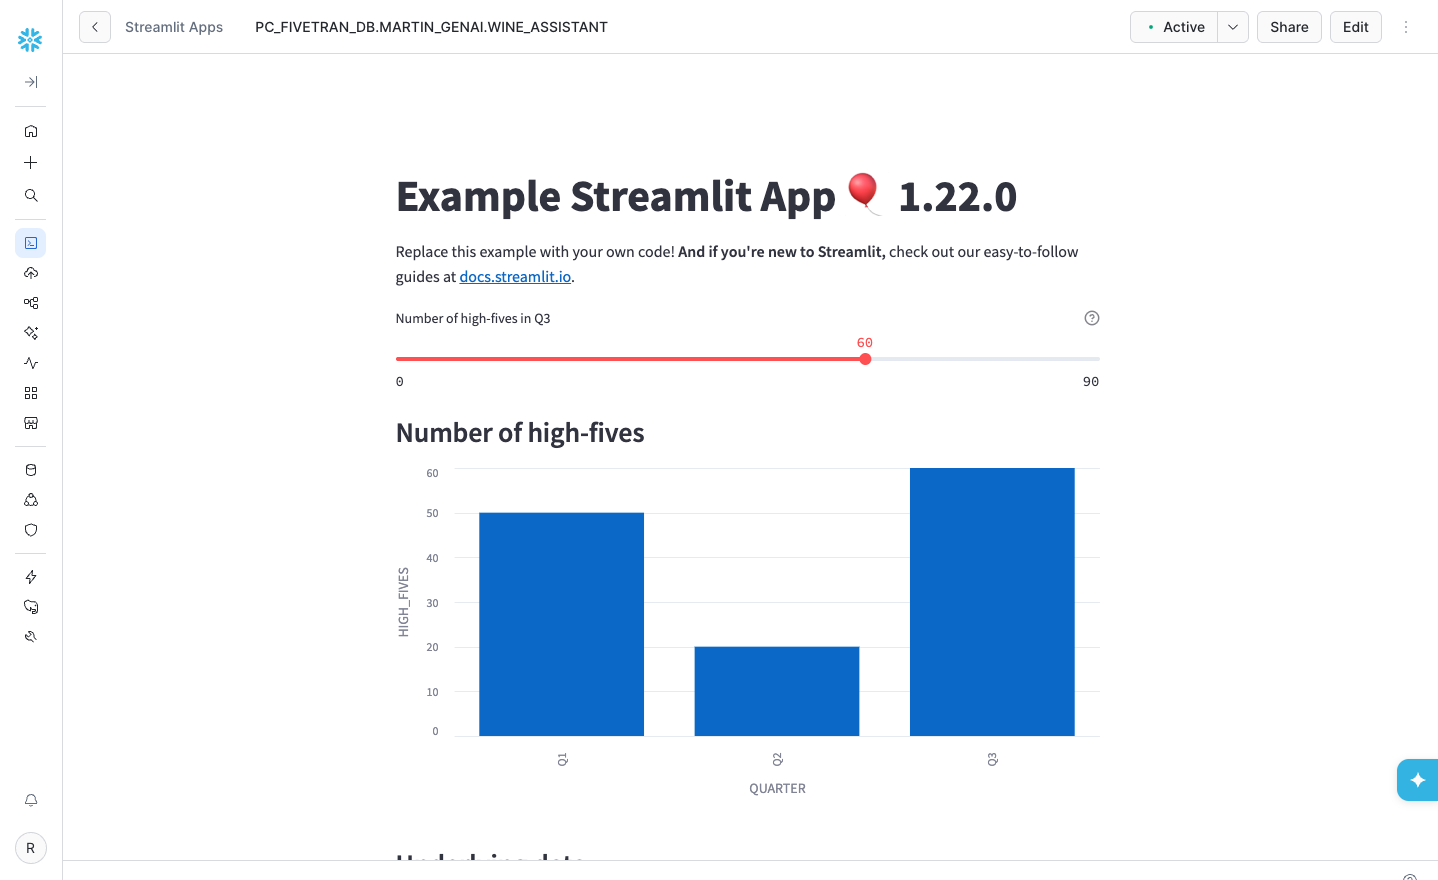Open the Streamlit Apps breadcrumb
The height and width of the screenshot is (880, 1438).
pyautogui.click(x=174, y=27)
